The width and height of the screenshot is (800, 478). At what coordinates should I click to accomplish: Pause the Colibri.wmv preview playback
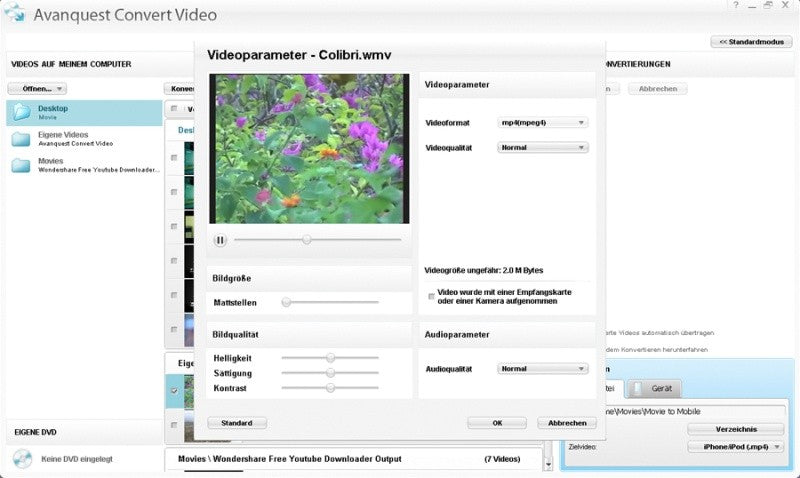(220, 240)
